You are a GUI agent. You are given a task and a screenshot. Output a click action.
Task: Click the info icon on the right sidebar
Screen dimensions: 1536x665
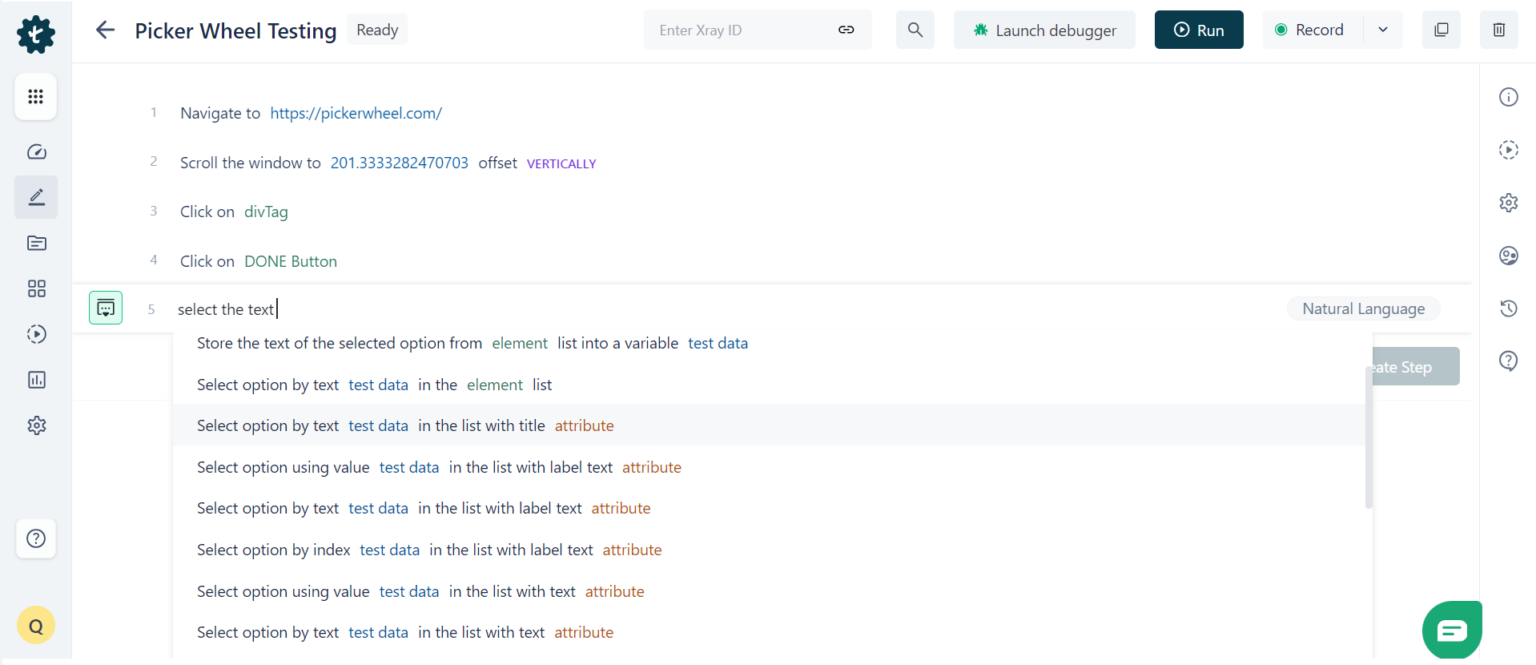coord(1509,96)
